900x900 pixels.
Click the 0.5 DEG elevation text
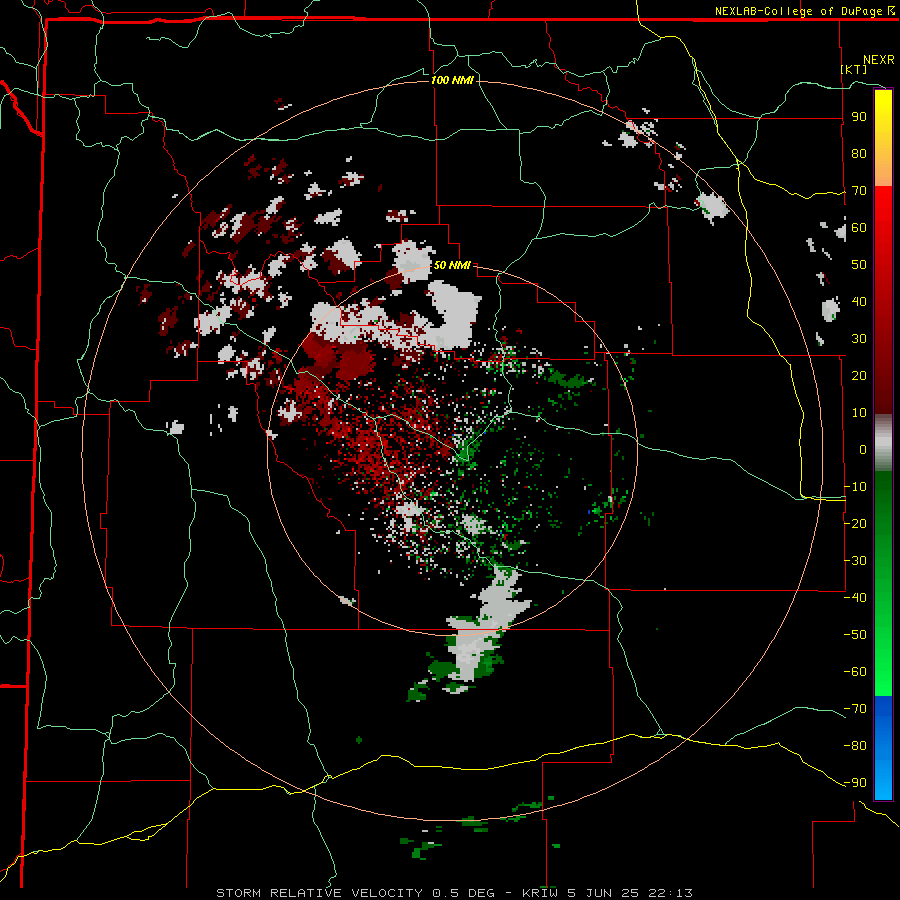[x=463, y=893]
